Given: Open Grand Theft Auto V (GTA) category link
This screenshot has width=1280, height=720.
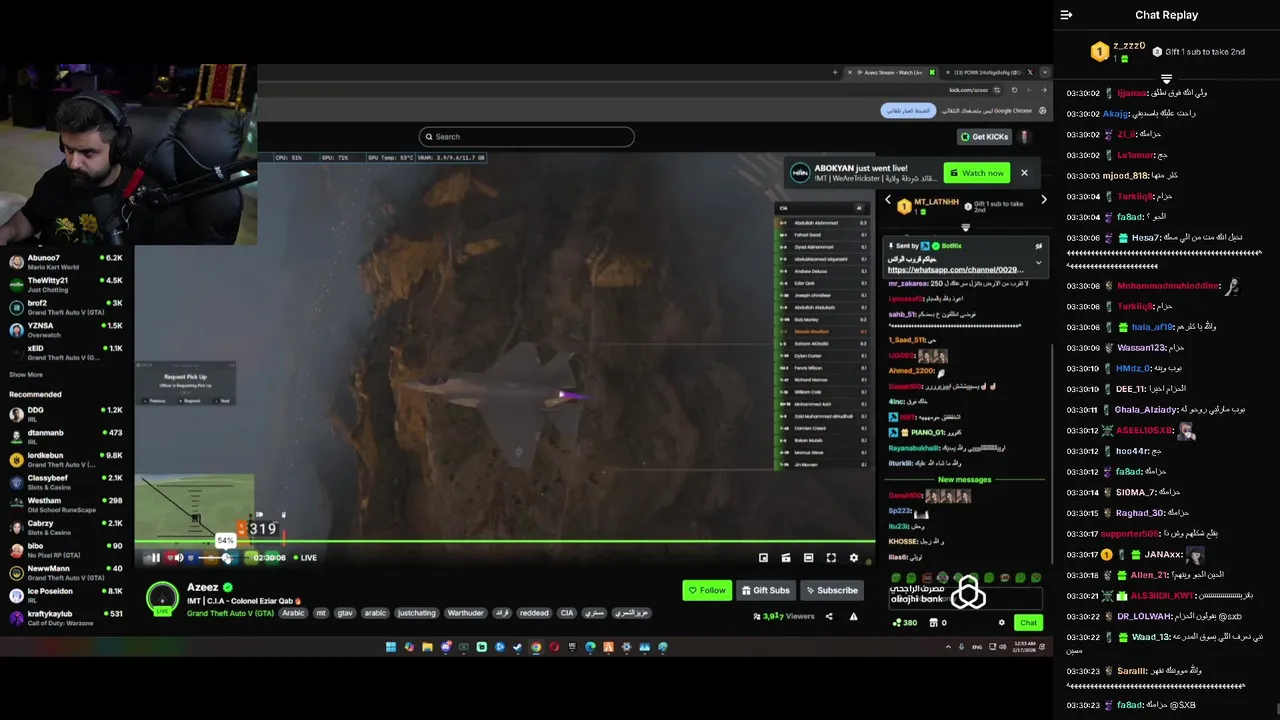Looking at the screenshot, I should tap(230, 613).
